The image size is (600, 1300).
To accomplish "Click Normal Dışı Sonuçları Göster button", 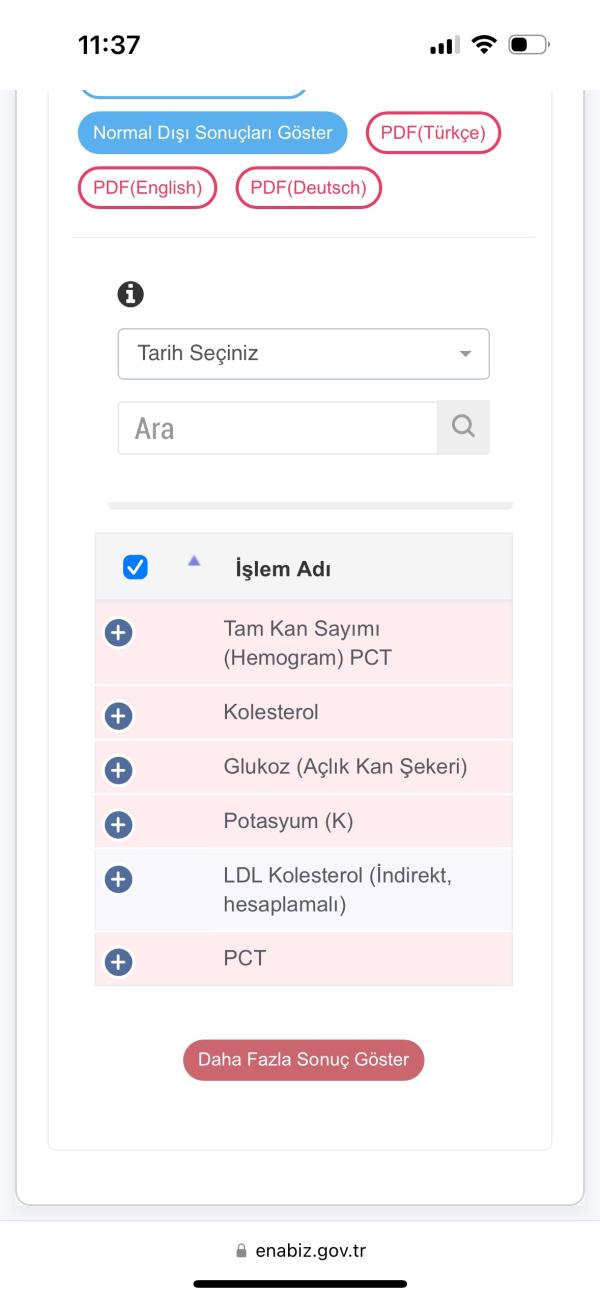I will pos(212,133).
